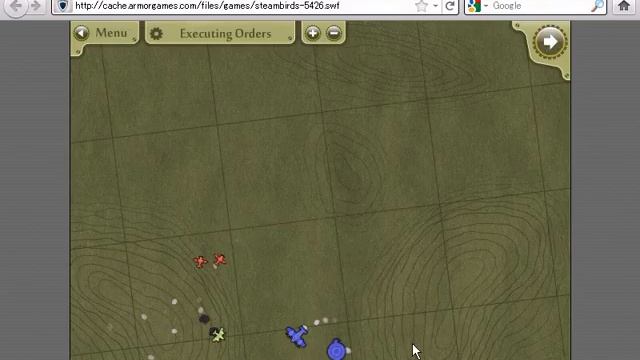Open the URL history dropdown arrow
Viewport: 640px width, 360px height.
[x=436, y=6]
